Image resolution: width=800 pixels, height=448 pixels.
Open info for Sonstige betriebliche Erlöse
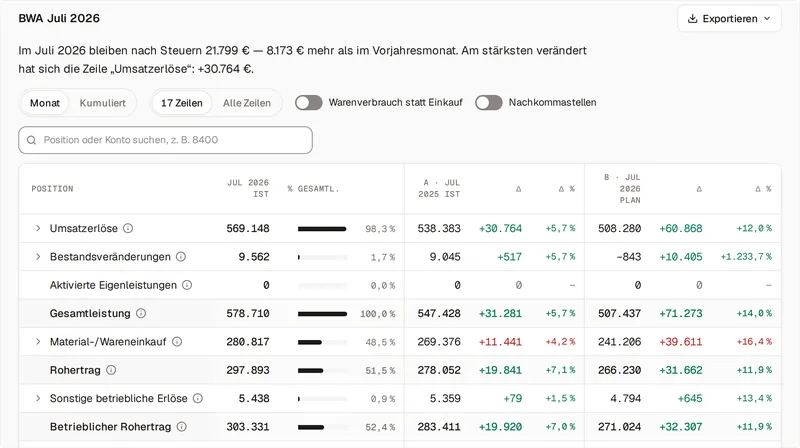[x=197, y=398]
